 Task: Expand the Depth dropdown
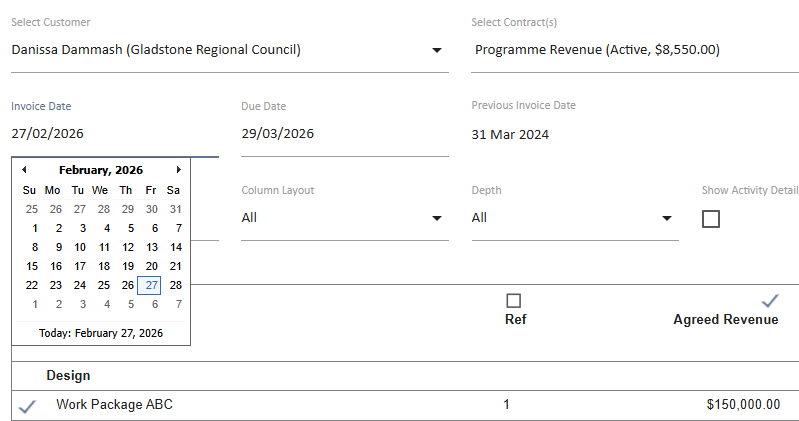667,218
